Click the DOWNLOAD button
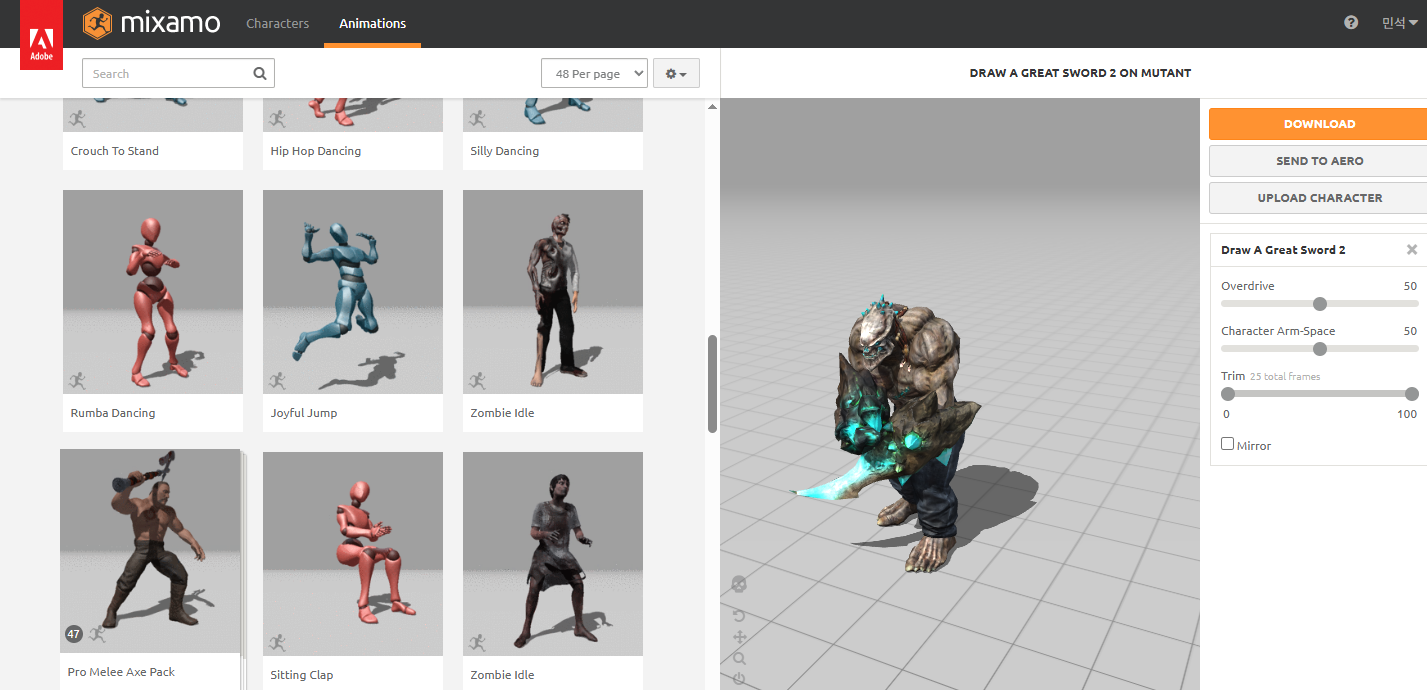 1319,124
